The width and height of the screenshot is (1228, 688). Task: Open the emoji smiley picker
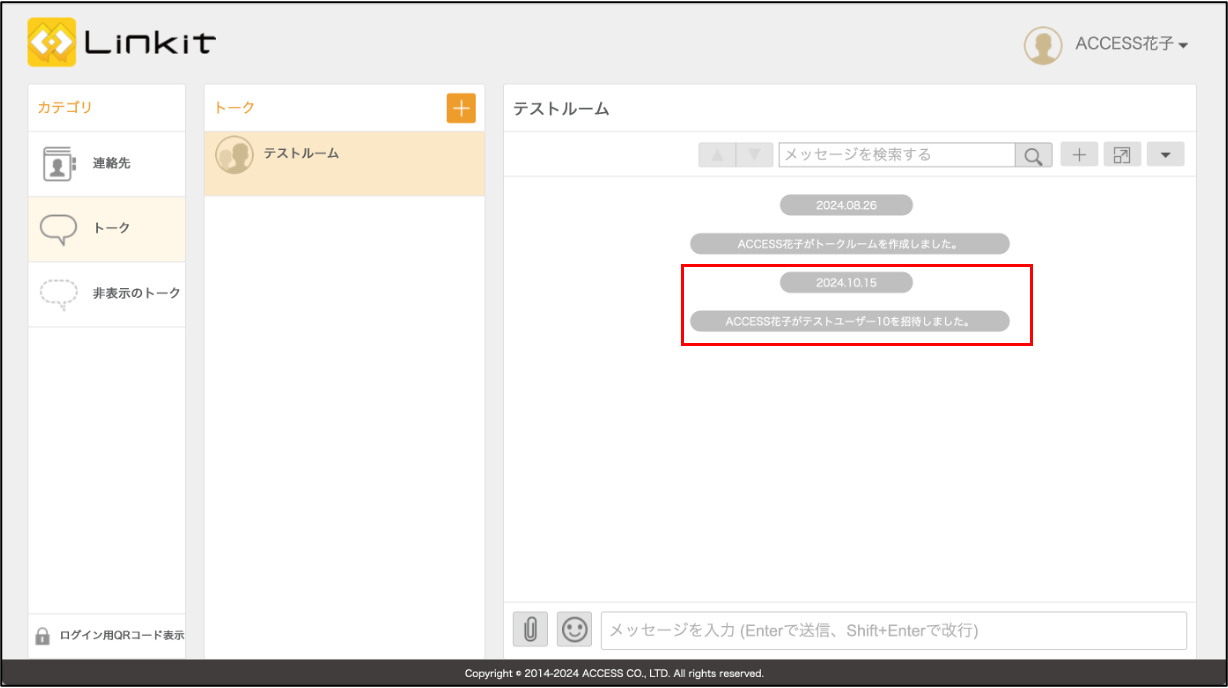click(574, 629)
